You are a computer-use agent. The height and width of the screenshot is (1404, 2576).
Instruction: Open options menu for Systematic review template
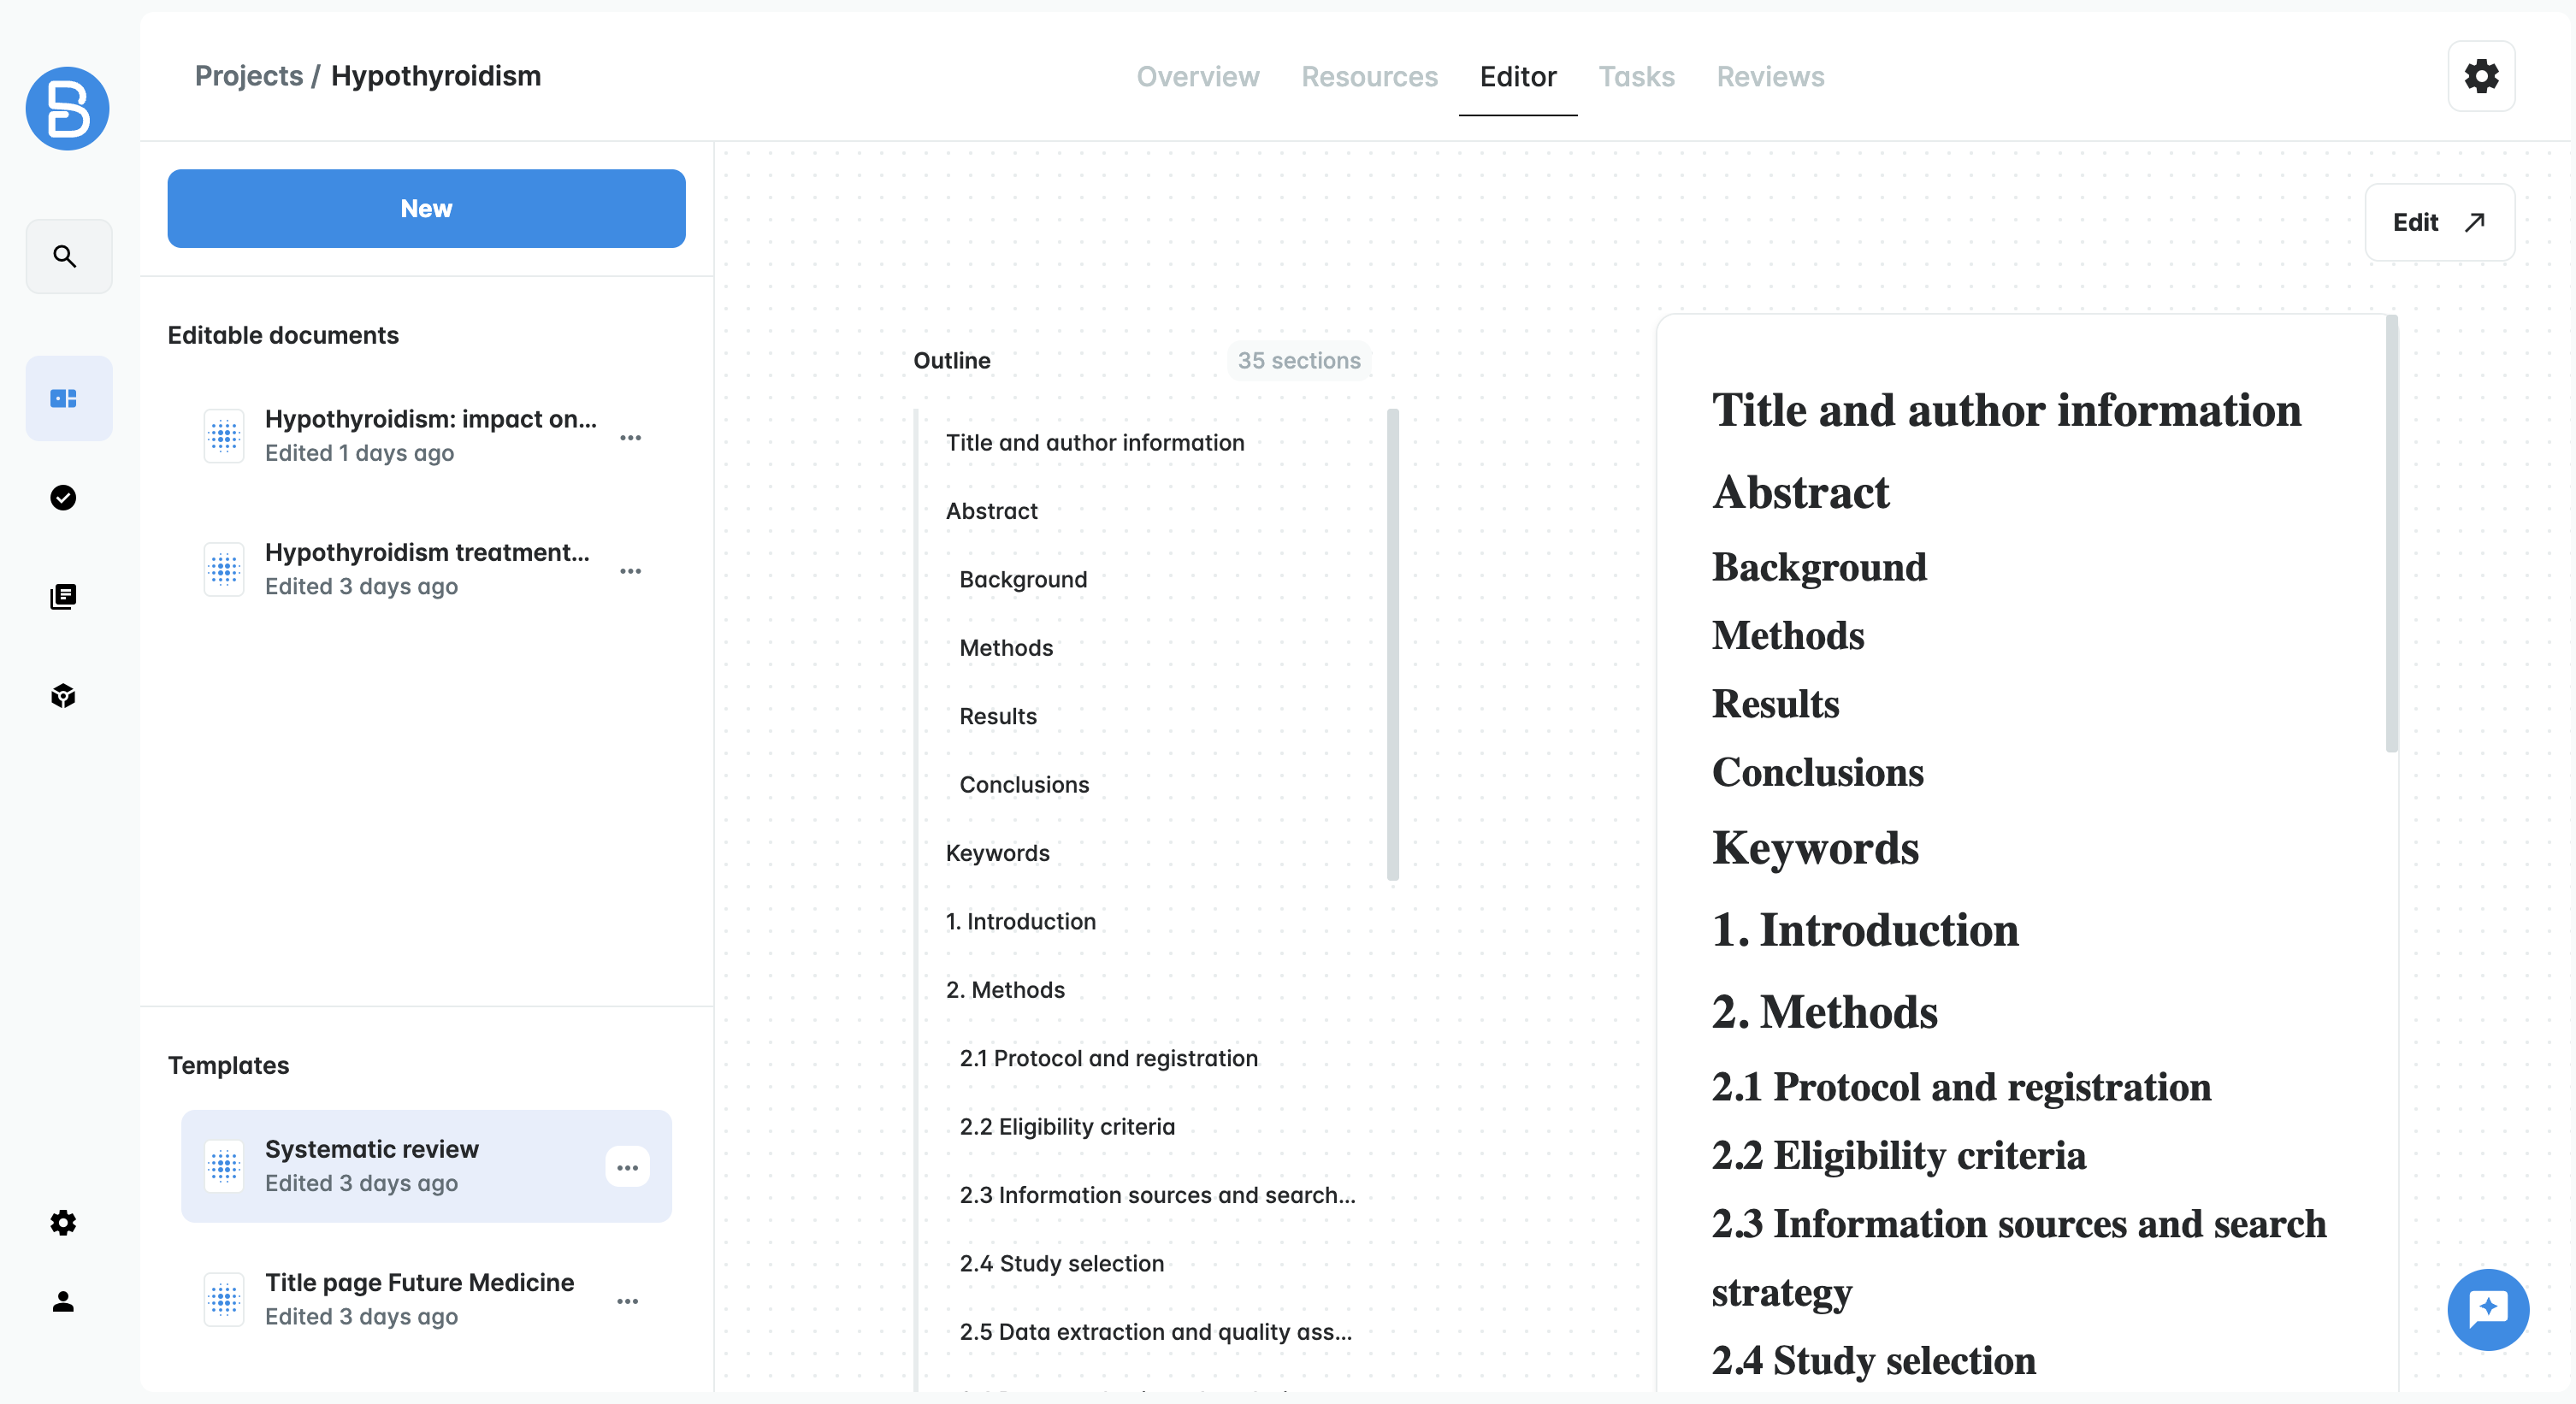627,1167
